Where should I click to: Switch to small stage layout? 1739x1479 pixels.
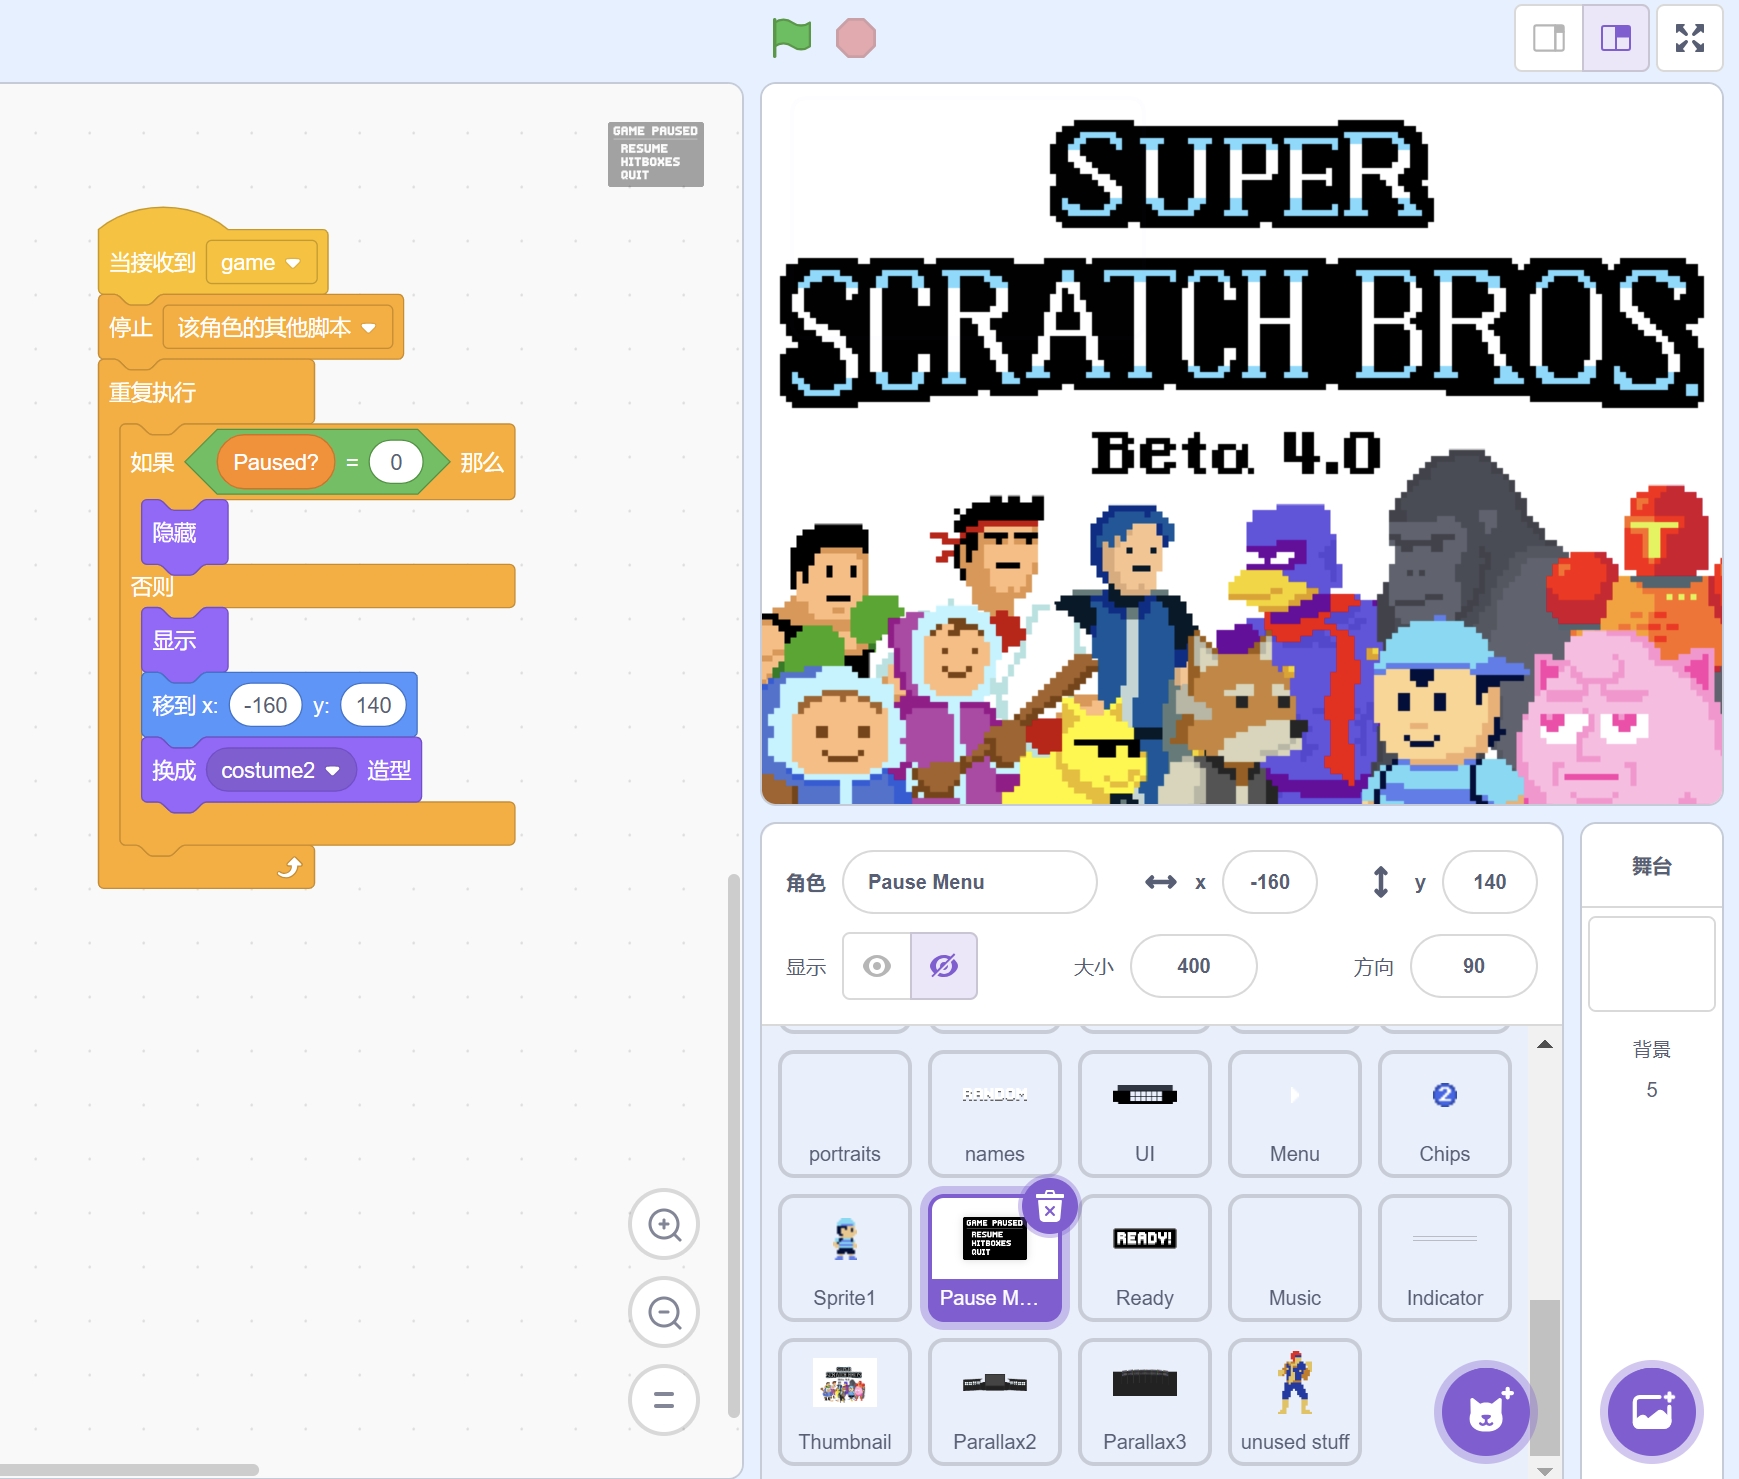(1549, 38)
